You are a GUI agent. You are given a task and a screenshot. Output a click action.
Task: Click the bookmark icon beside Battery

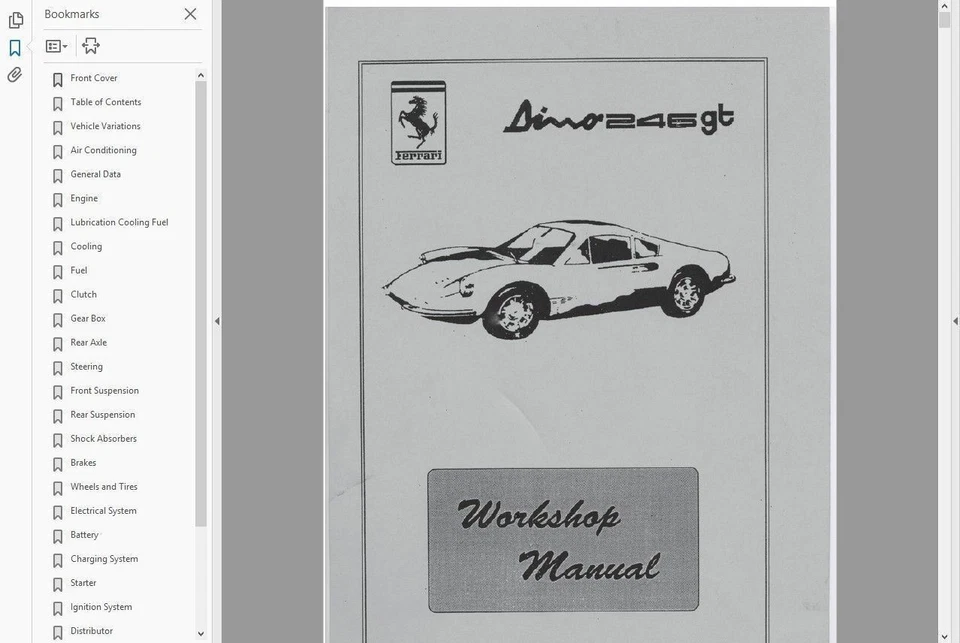click(57, 535)
